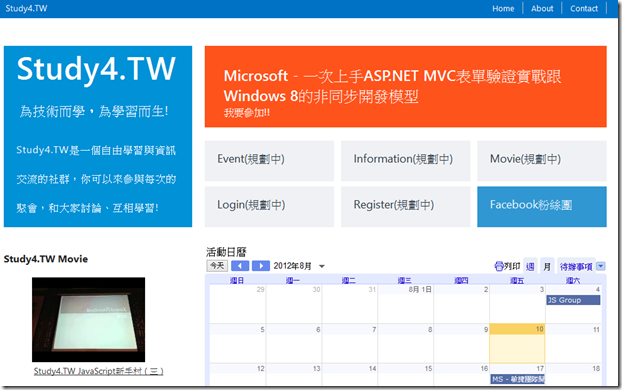Open the Contact menu item
622x390 pixels.
point(584,8)
